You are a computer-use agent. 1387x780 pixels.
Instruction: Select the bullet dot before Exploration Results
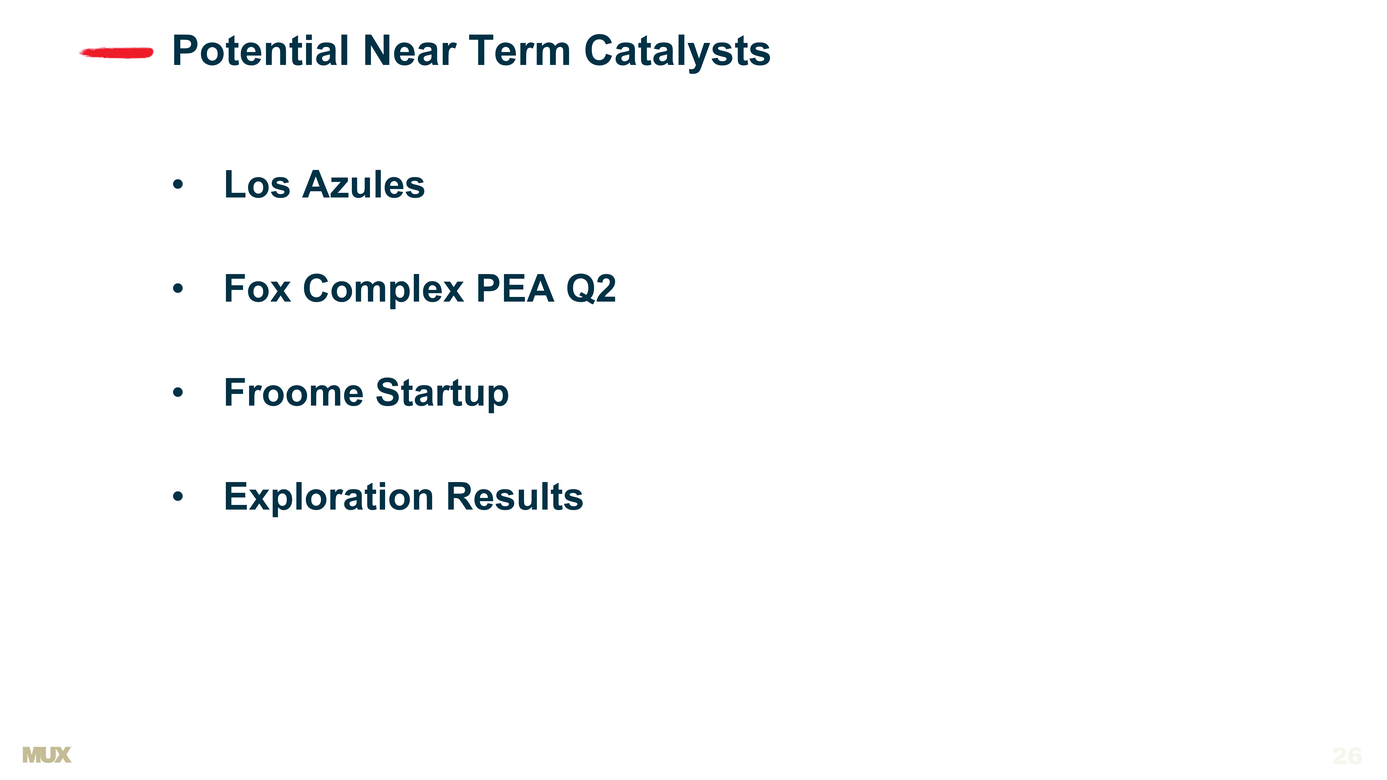pyautogui.click(x=178, y=497)
